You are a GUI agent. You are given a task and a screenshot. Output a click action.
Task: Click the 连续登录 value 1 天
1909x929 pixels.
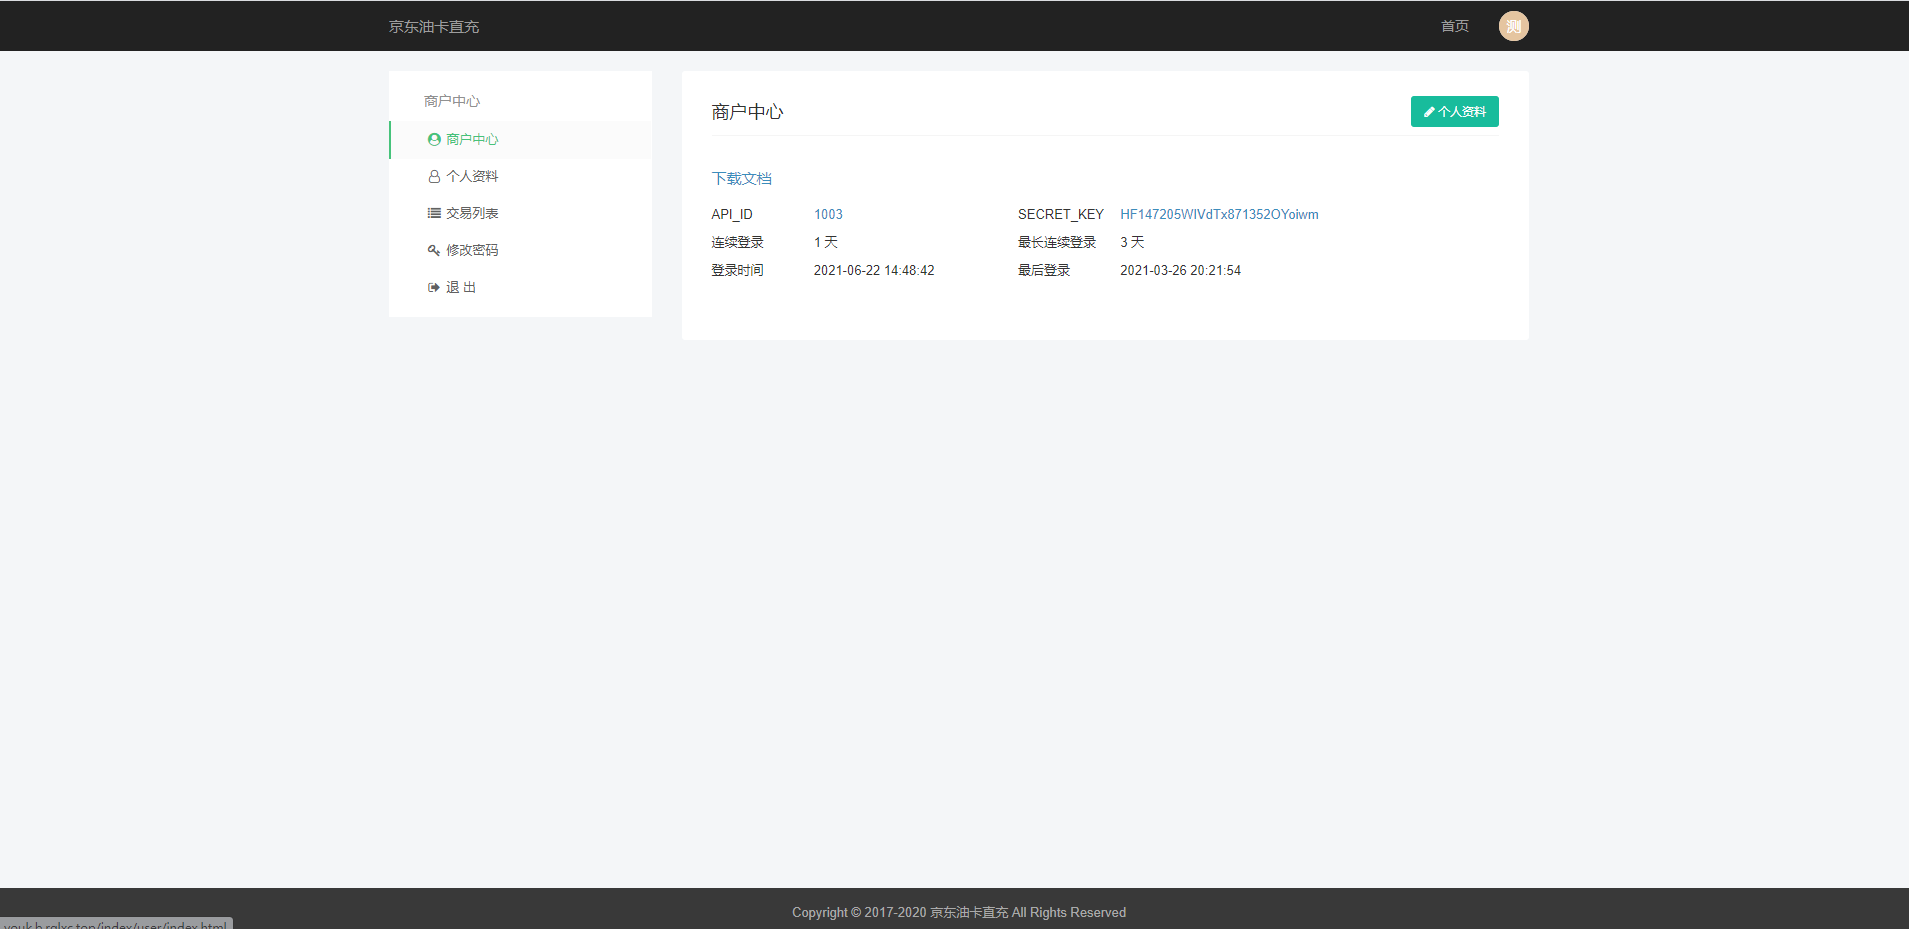point(825,243)
